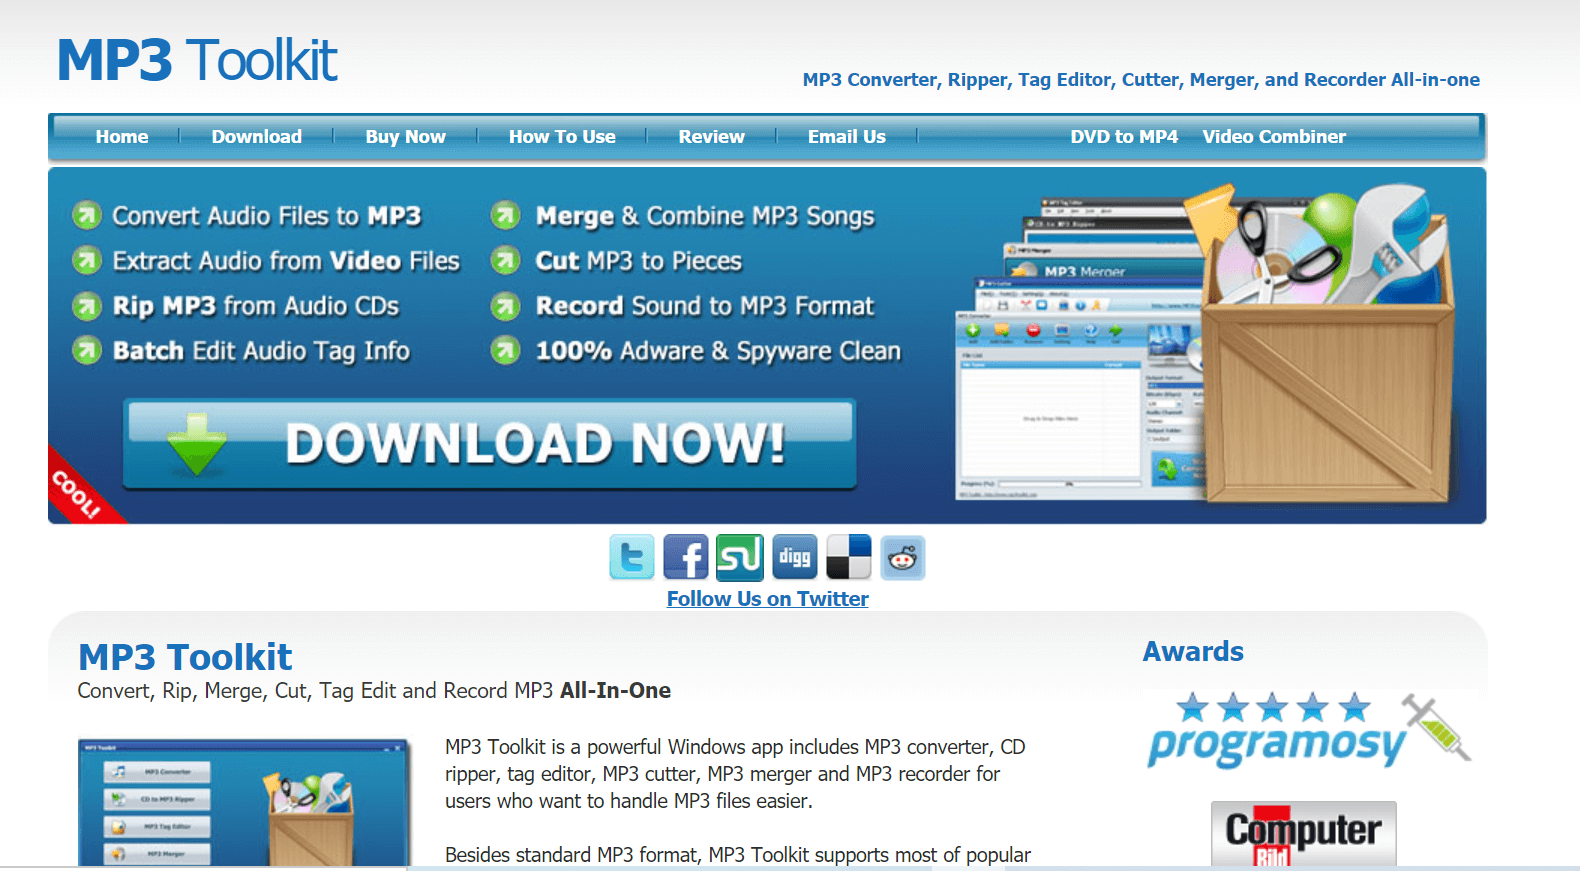
Task: Click the 'Merge & Combine MP3 Songs' text
Action: tap(705, 216)
